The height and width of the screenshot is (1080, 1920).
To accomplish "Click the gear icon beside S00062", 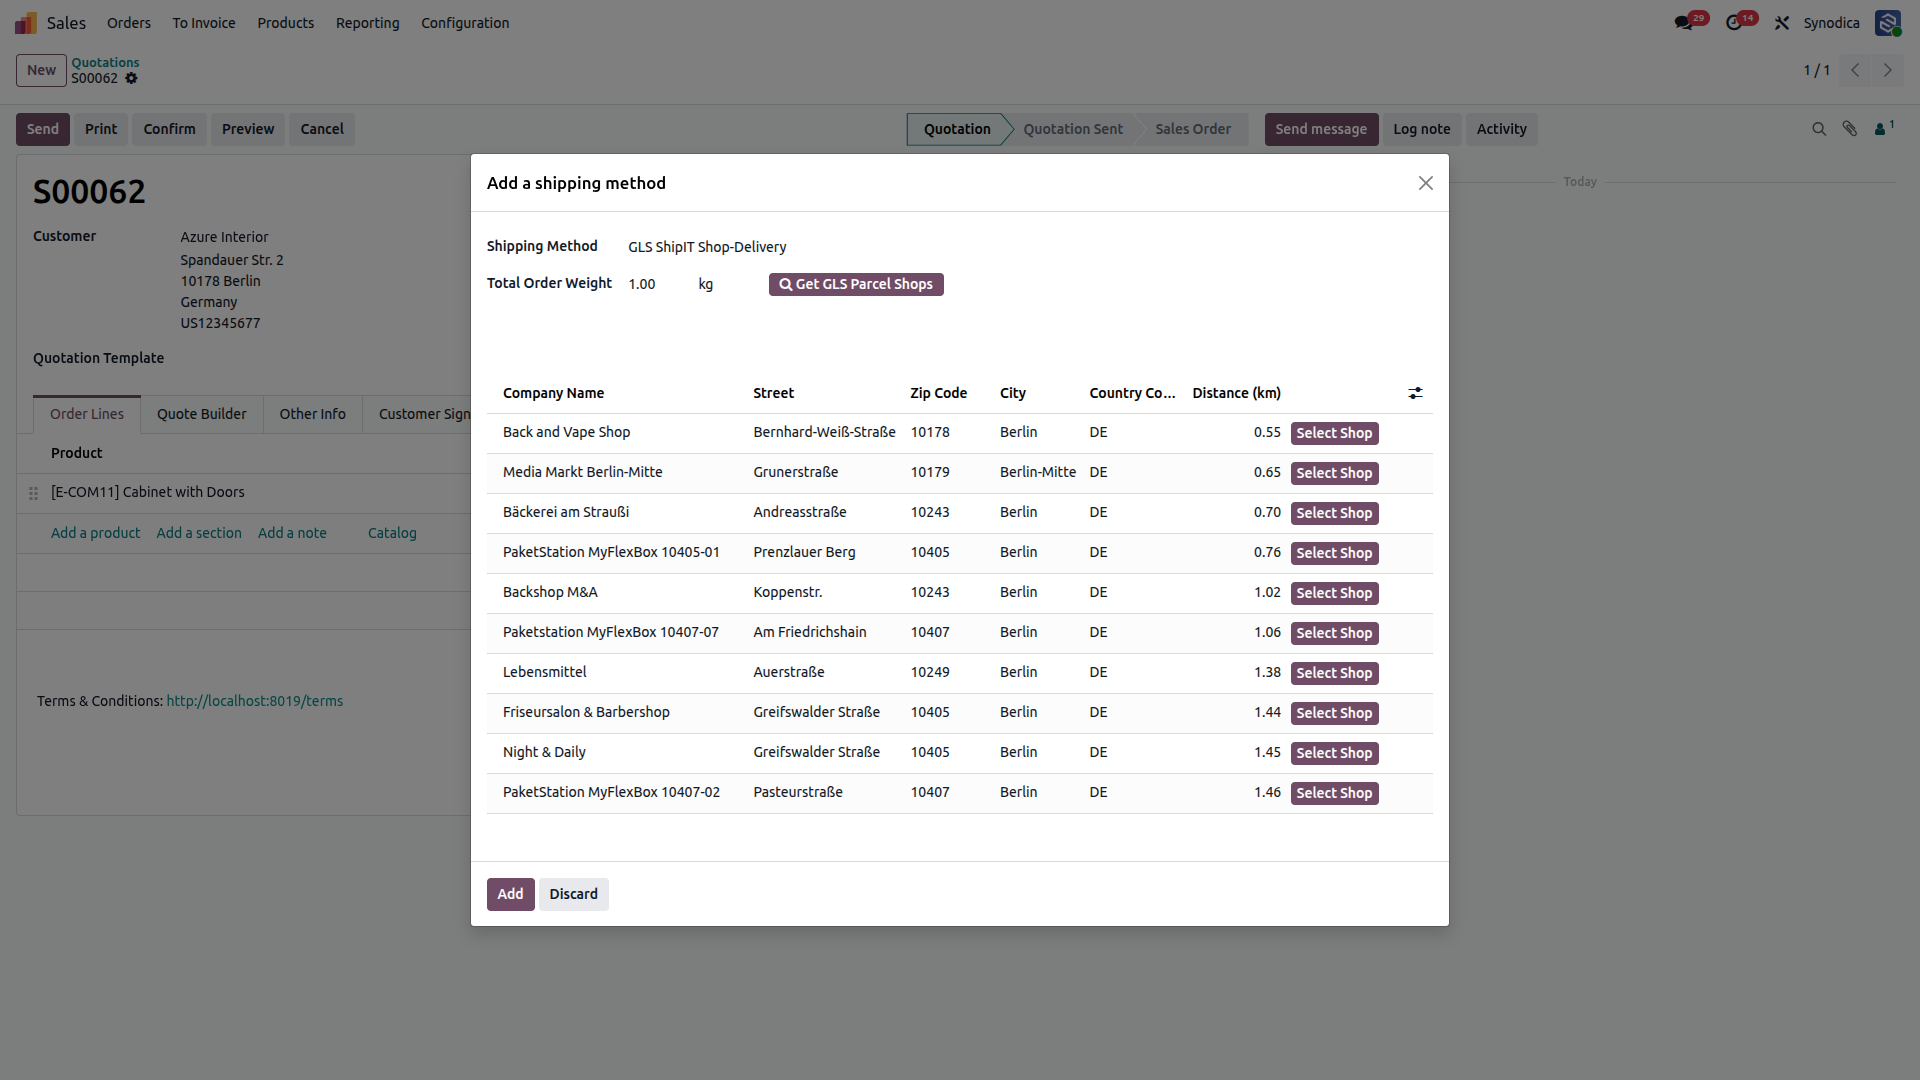I will pyautogui.click(x=131, y=78).
